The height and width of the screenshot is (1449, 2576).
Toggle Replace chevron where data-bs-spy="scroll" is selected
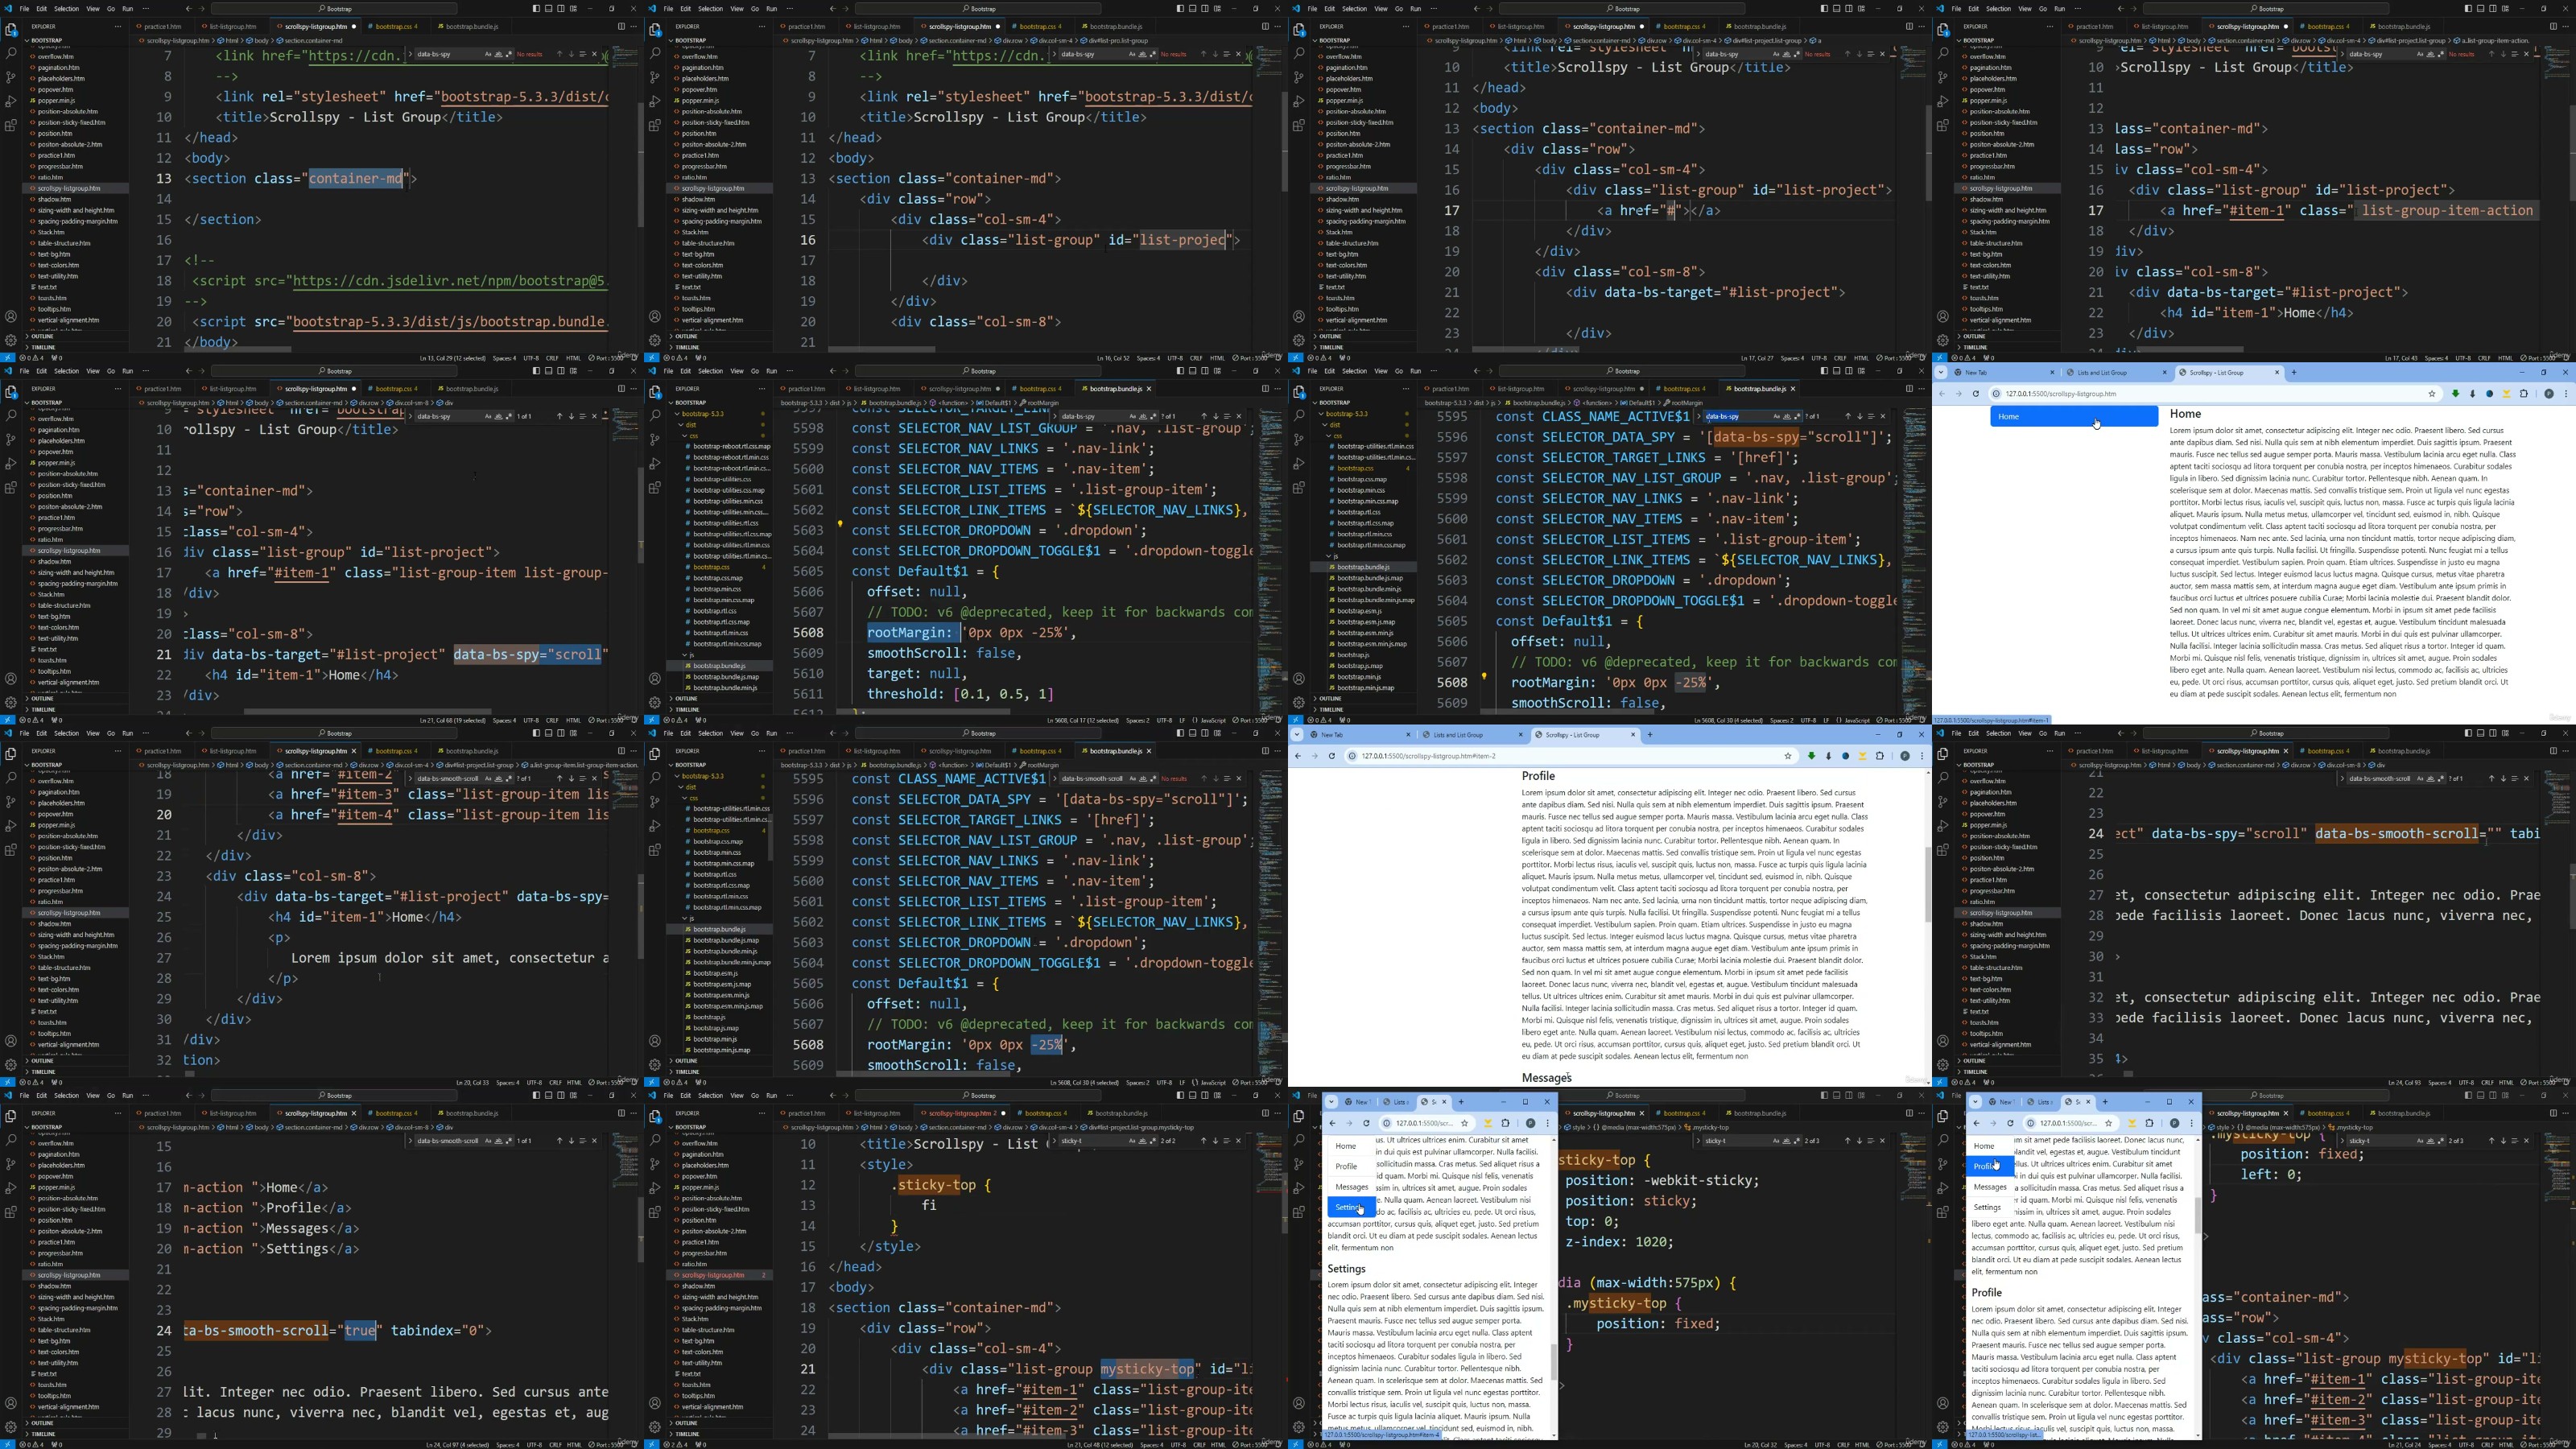pos(410,416)
